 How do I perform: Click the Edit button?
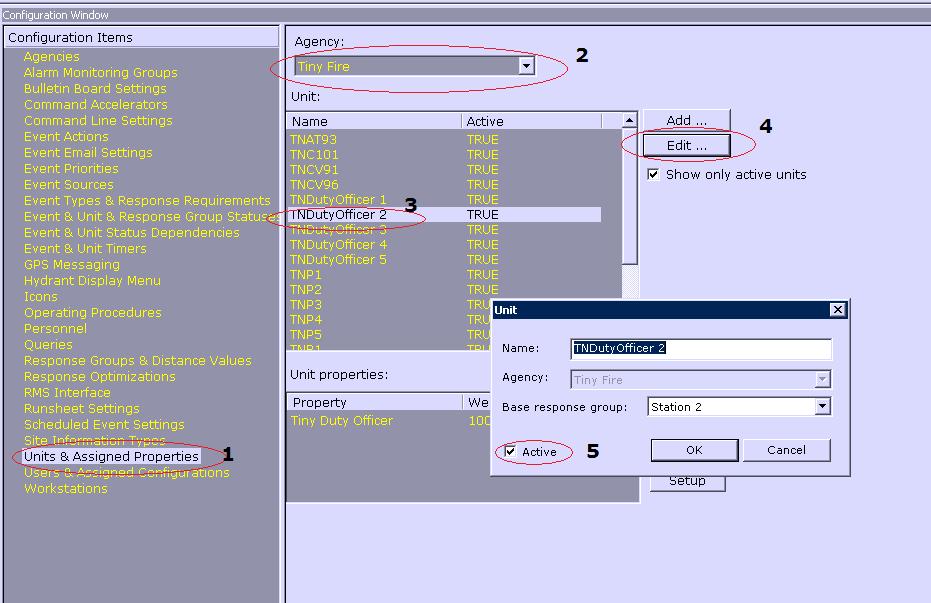686,146
